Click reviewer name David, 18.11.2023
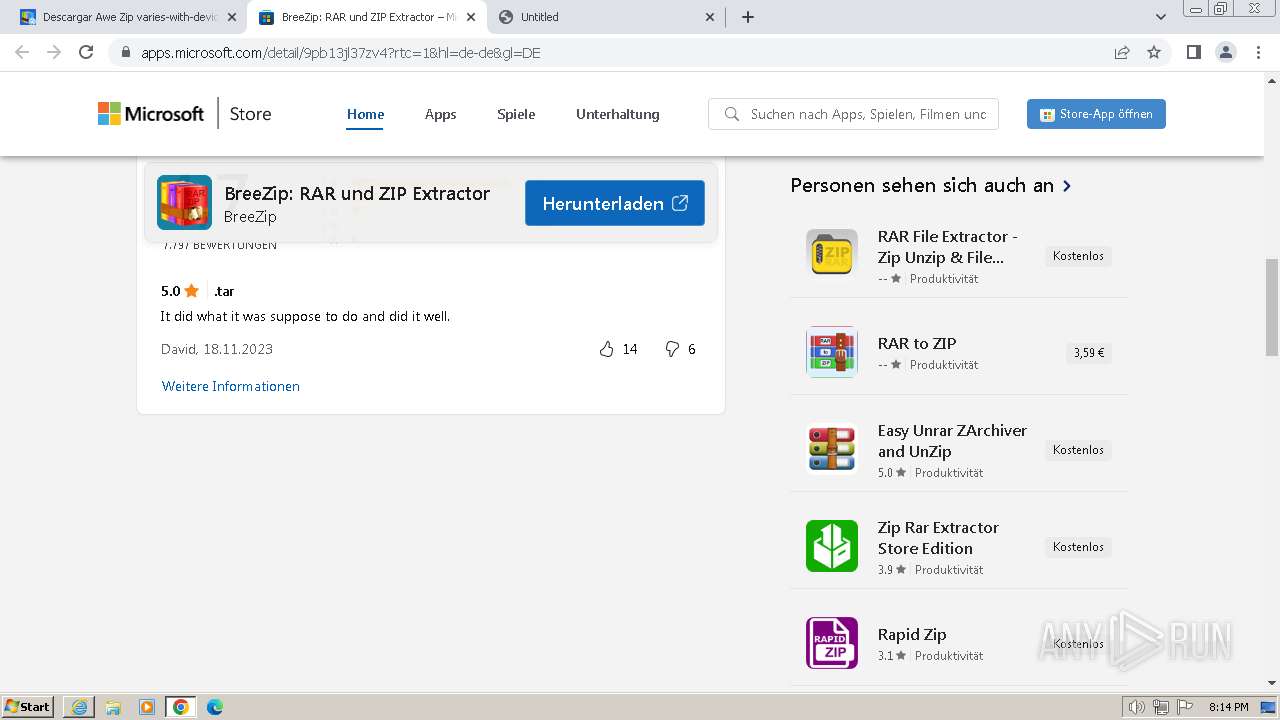The height and width of the screenshot is (720, 1280). [217, 349]
